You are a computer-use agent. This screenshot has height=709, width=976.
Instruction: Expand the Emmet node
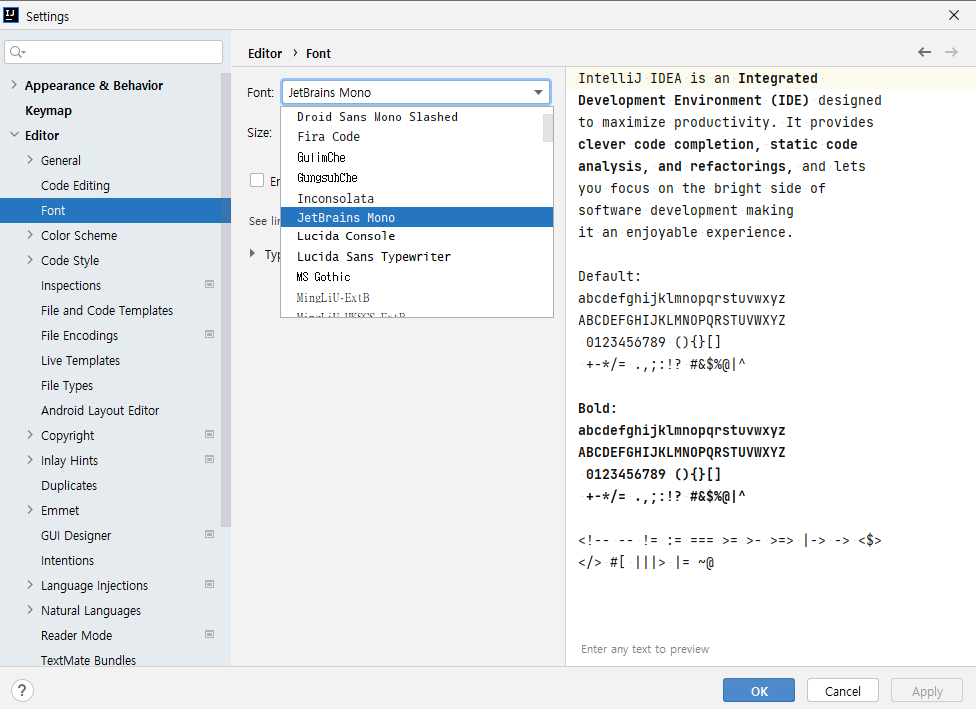coord(30,510)
